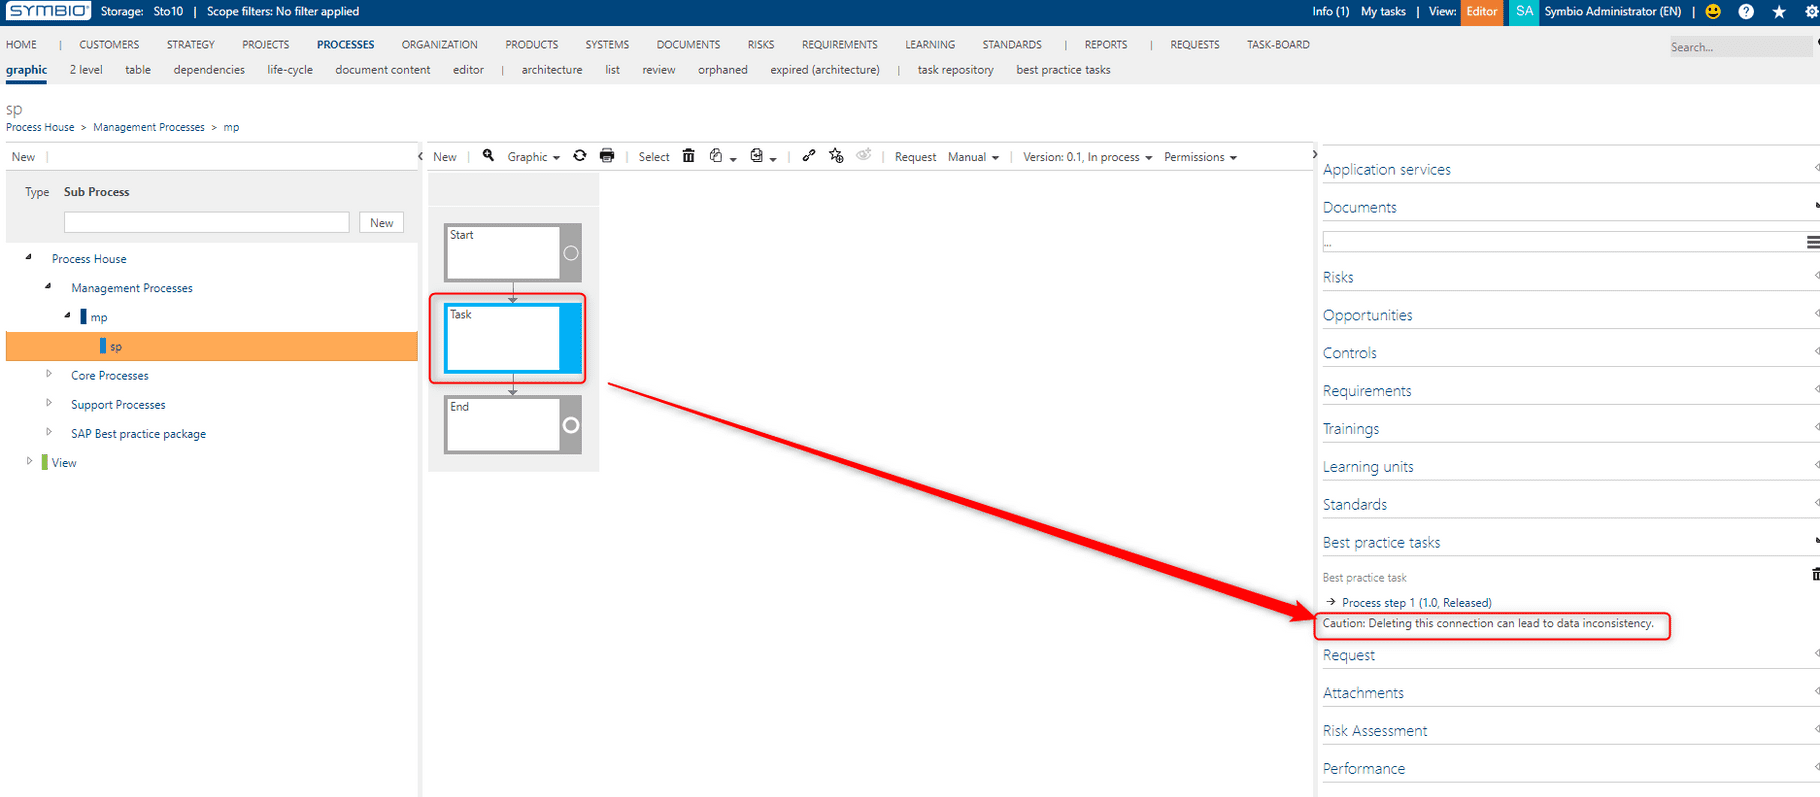Open help with the question mark icon

click(1746, 12)
